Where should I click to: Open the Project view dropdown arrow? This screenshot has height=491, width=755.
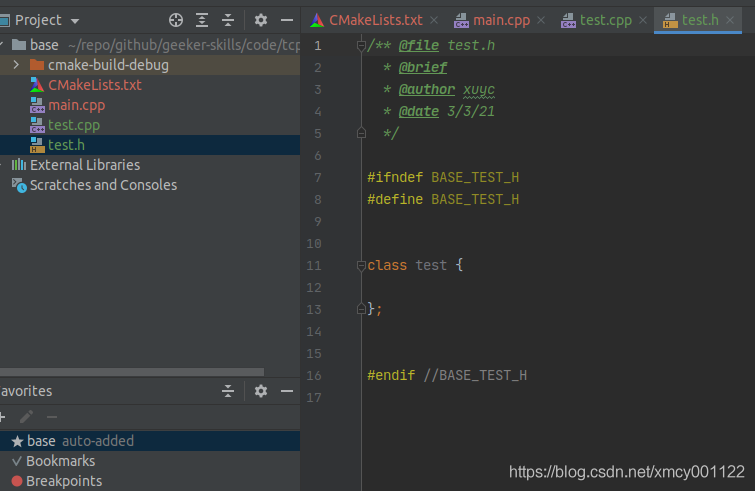[x=75, y=21]
